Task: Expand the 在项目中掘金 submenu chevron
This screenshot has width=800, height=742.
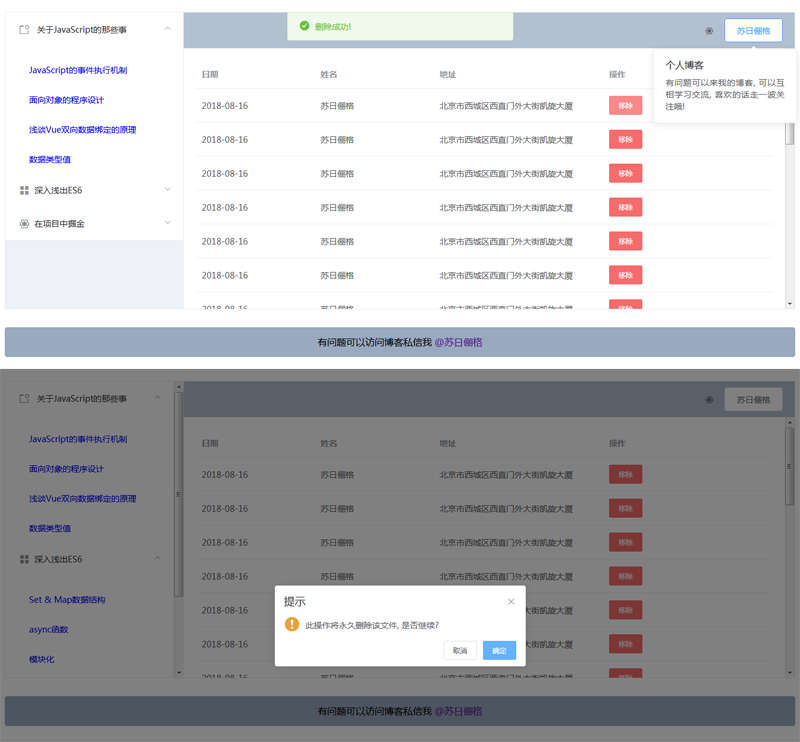Action: 168,223
